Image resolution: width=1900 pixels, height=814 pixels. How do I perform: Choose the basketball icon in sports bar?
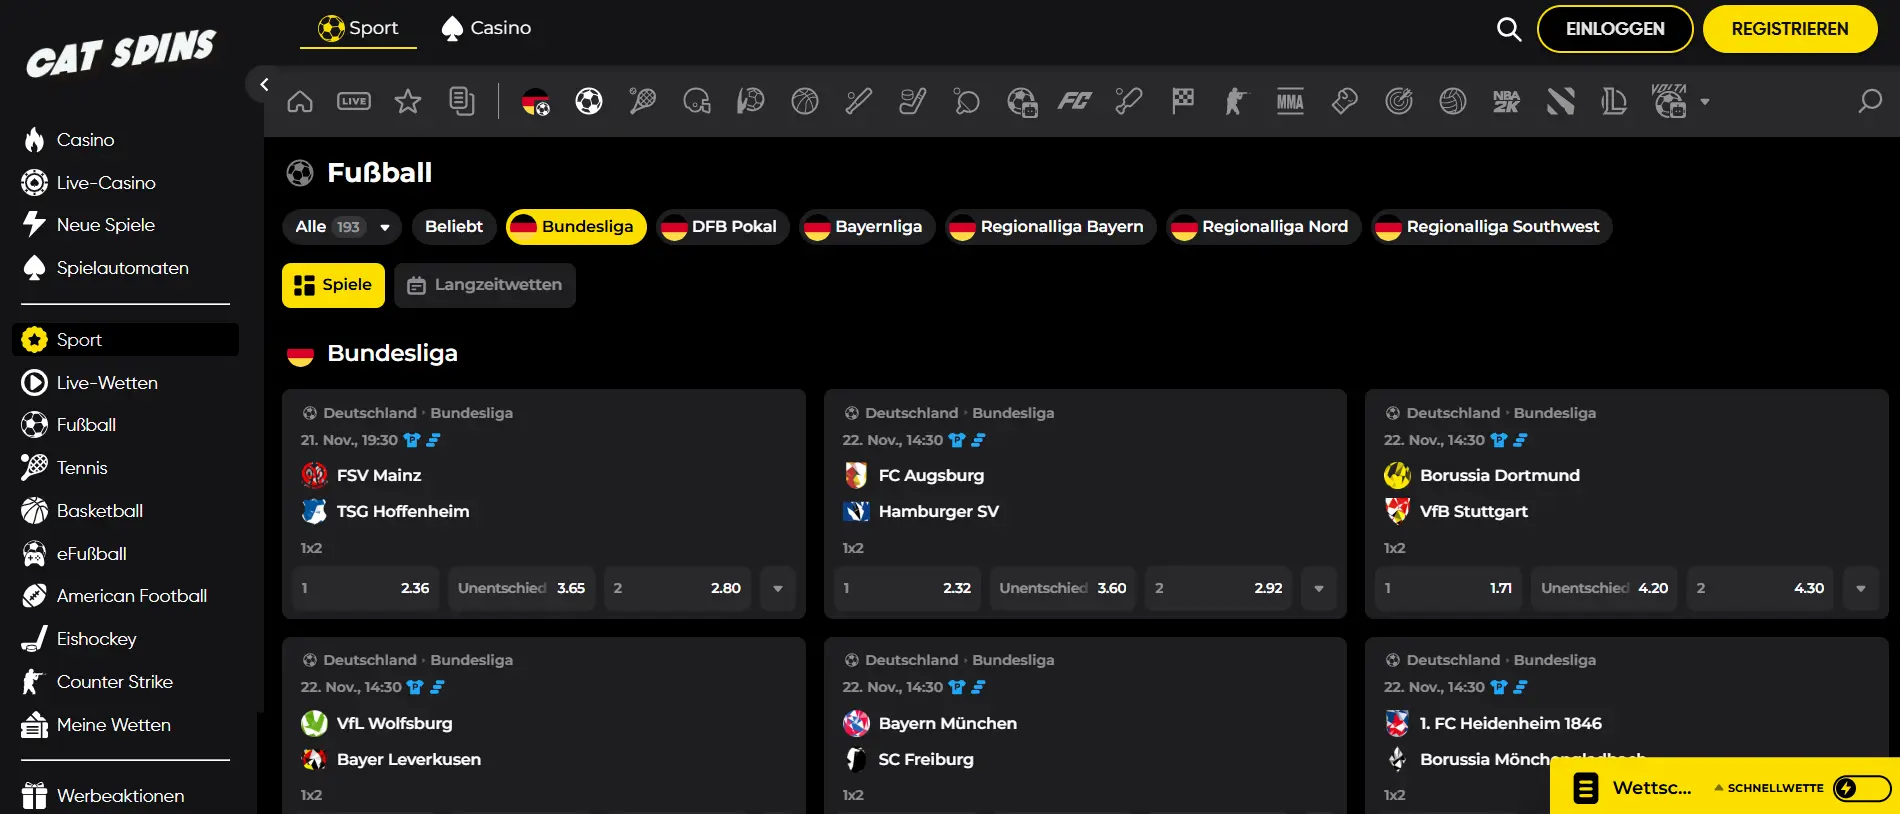pyautogui.click(x=805, y=101)
